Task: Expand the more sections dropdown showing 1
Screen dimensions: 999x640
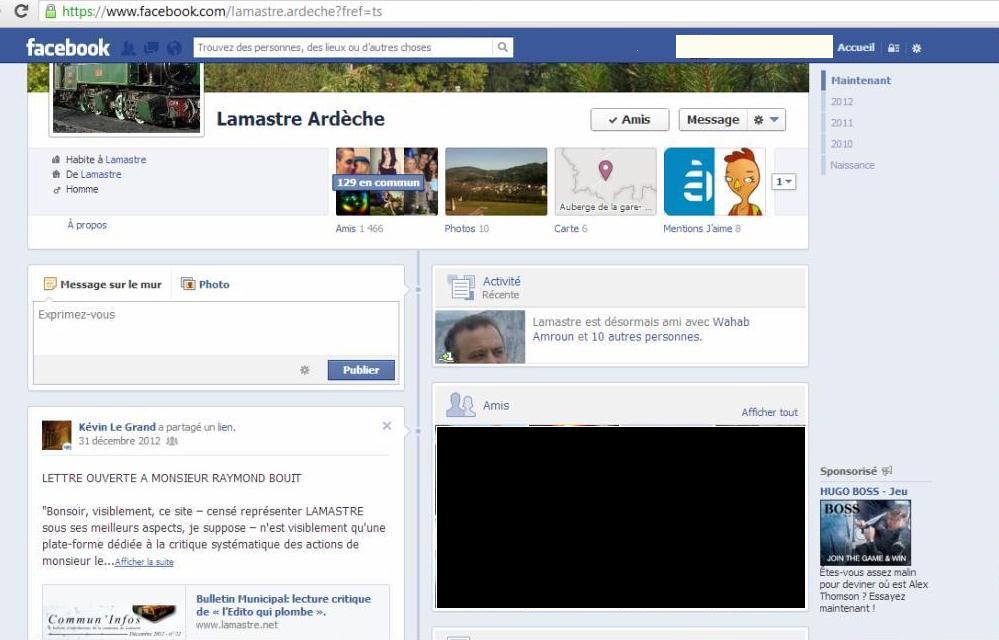Action: click(x=784, y=181)
